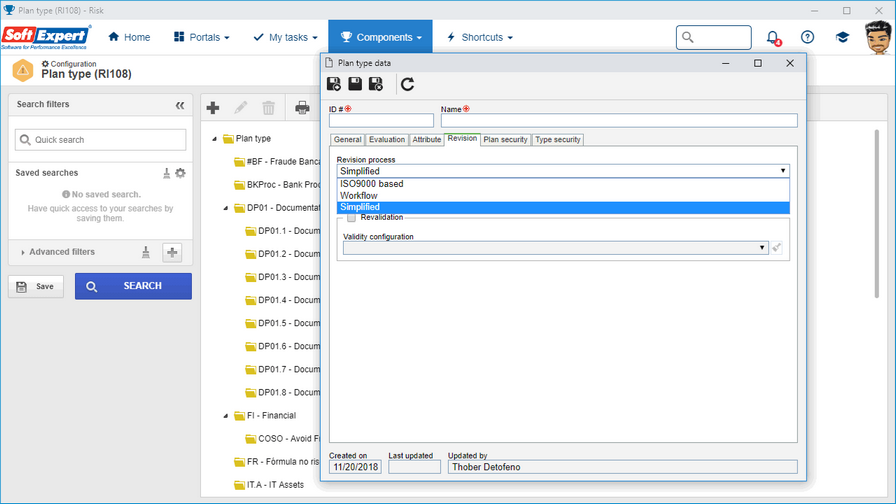Click the SoftExpert logo

pos(46,37)
